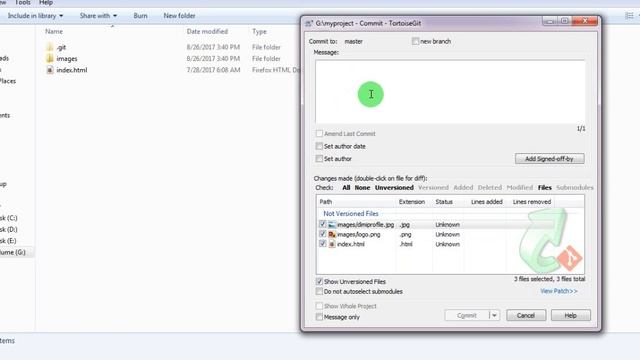Open Share with dropdown in Explorer
This screenshot has width=640, height=360.
click(98, 16)
